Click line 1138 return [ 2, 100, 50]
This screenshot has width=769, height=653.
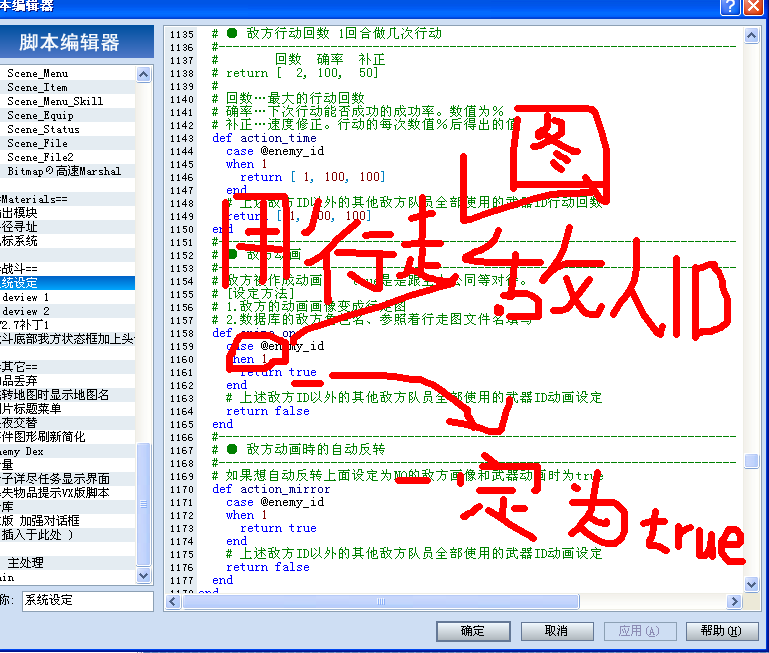click(x=295, y=73)
